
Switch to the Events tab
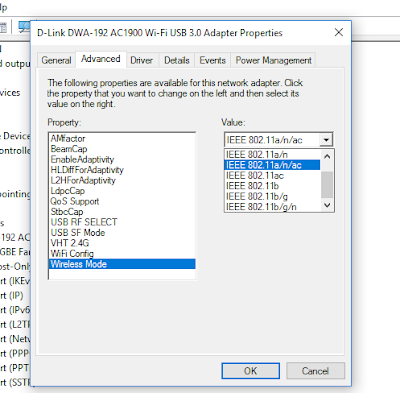tap(212, 60)
